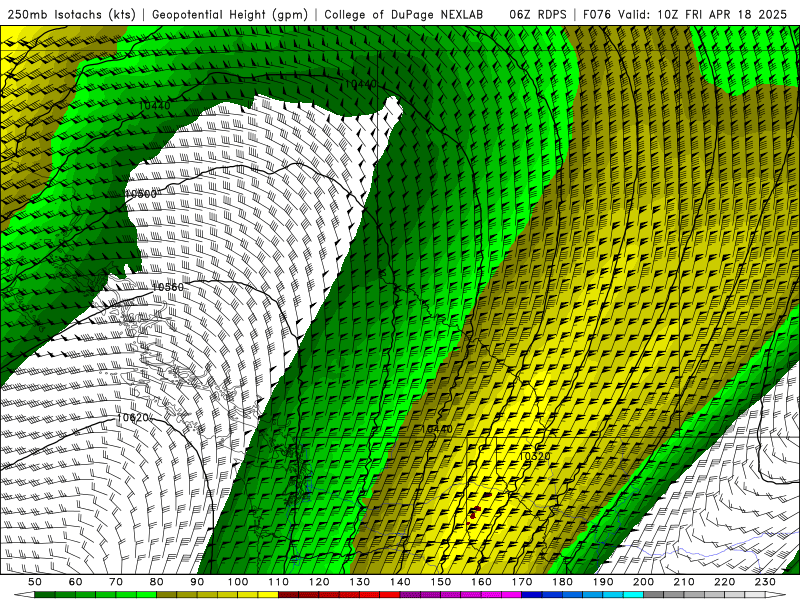The width and height of the screenshot is (800, 600).
Task: Click the "06Z RDPS" model run label
Action: [537, 14]
